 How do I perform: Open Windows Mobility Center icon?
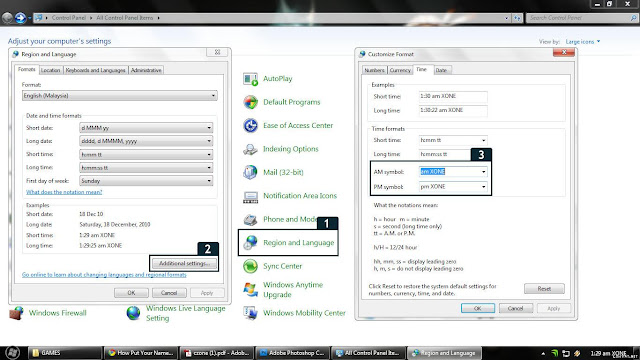click(x=250, y=313)
